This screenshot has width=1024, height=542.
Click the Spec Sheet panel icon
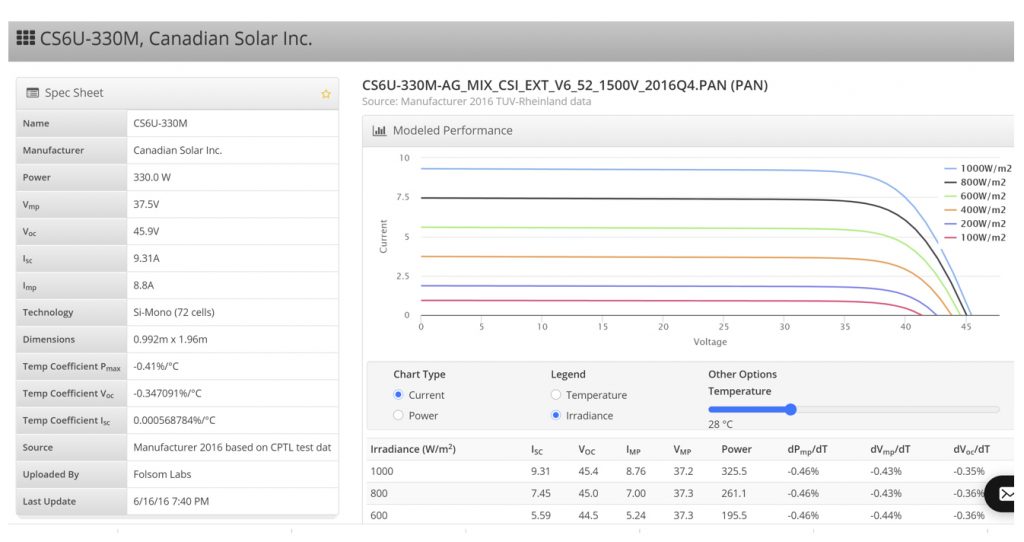point(32,93)
